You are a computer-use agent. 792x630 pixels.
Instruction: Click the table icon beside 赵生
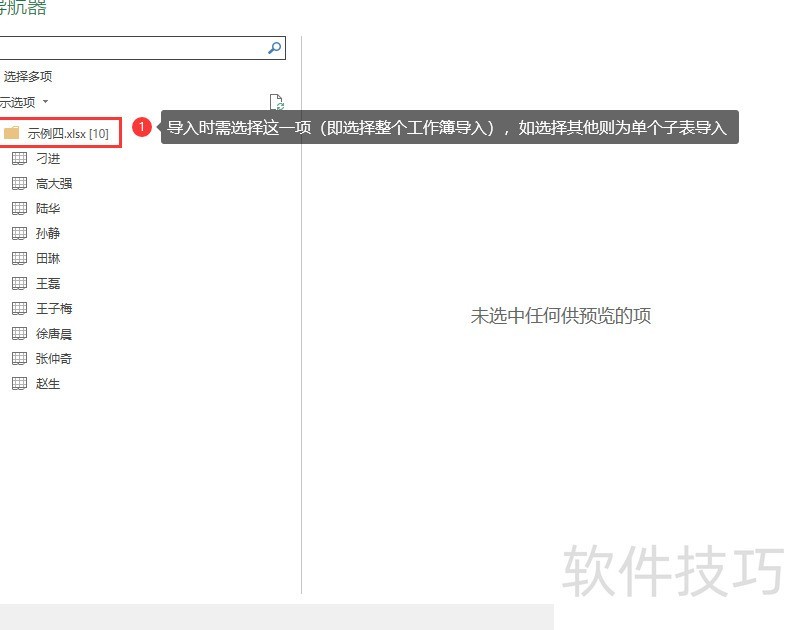(19, 383)
